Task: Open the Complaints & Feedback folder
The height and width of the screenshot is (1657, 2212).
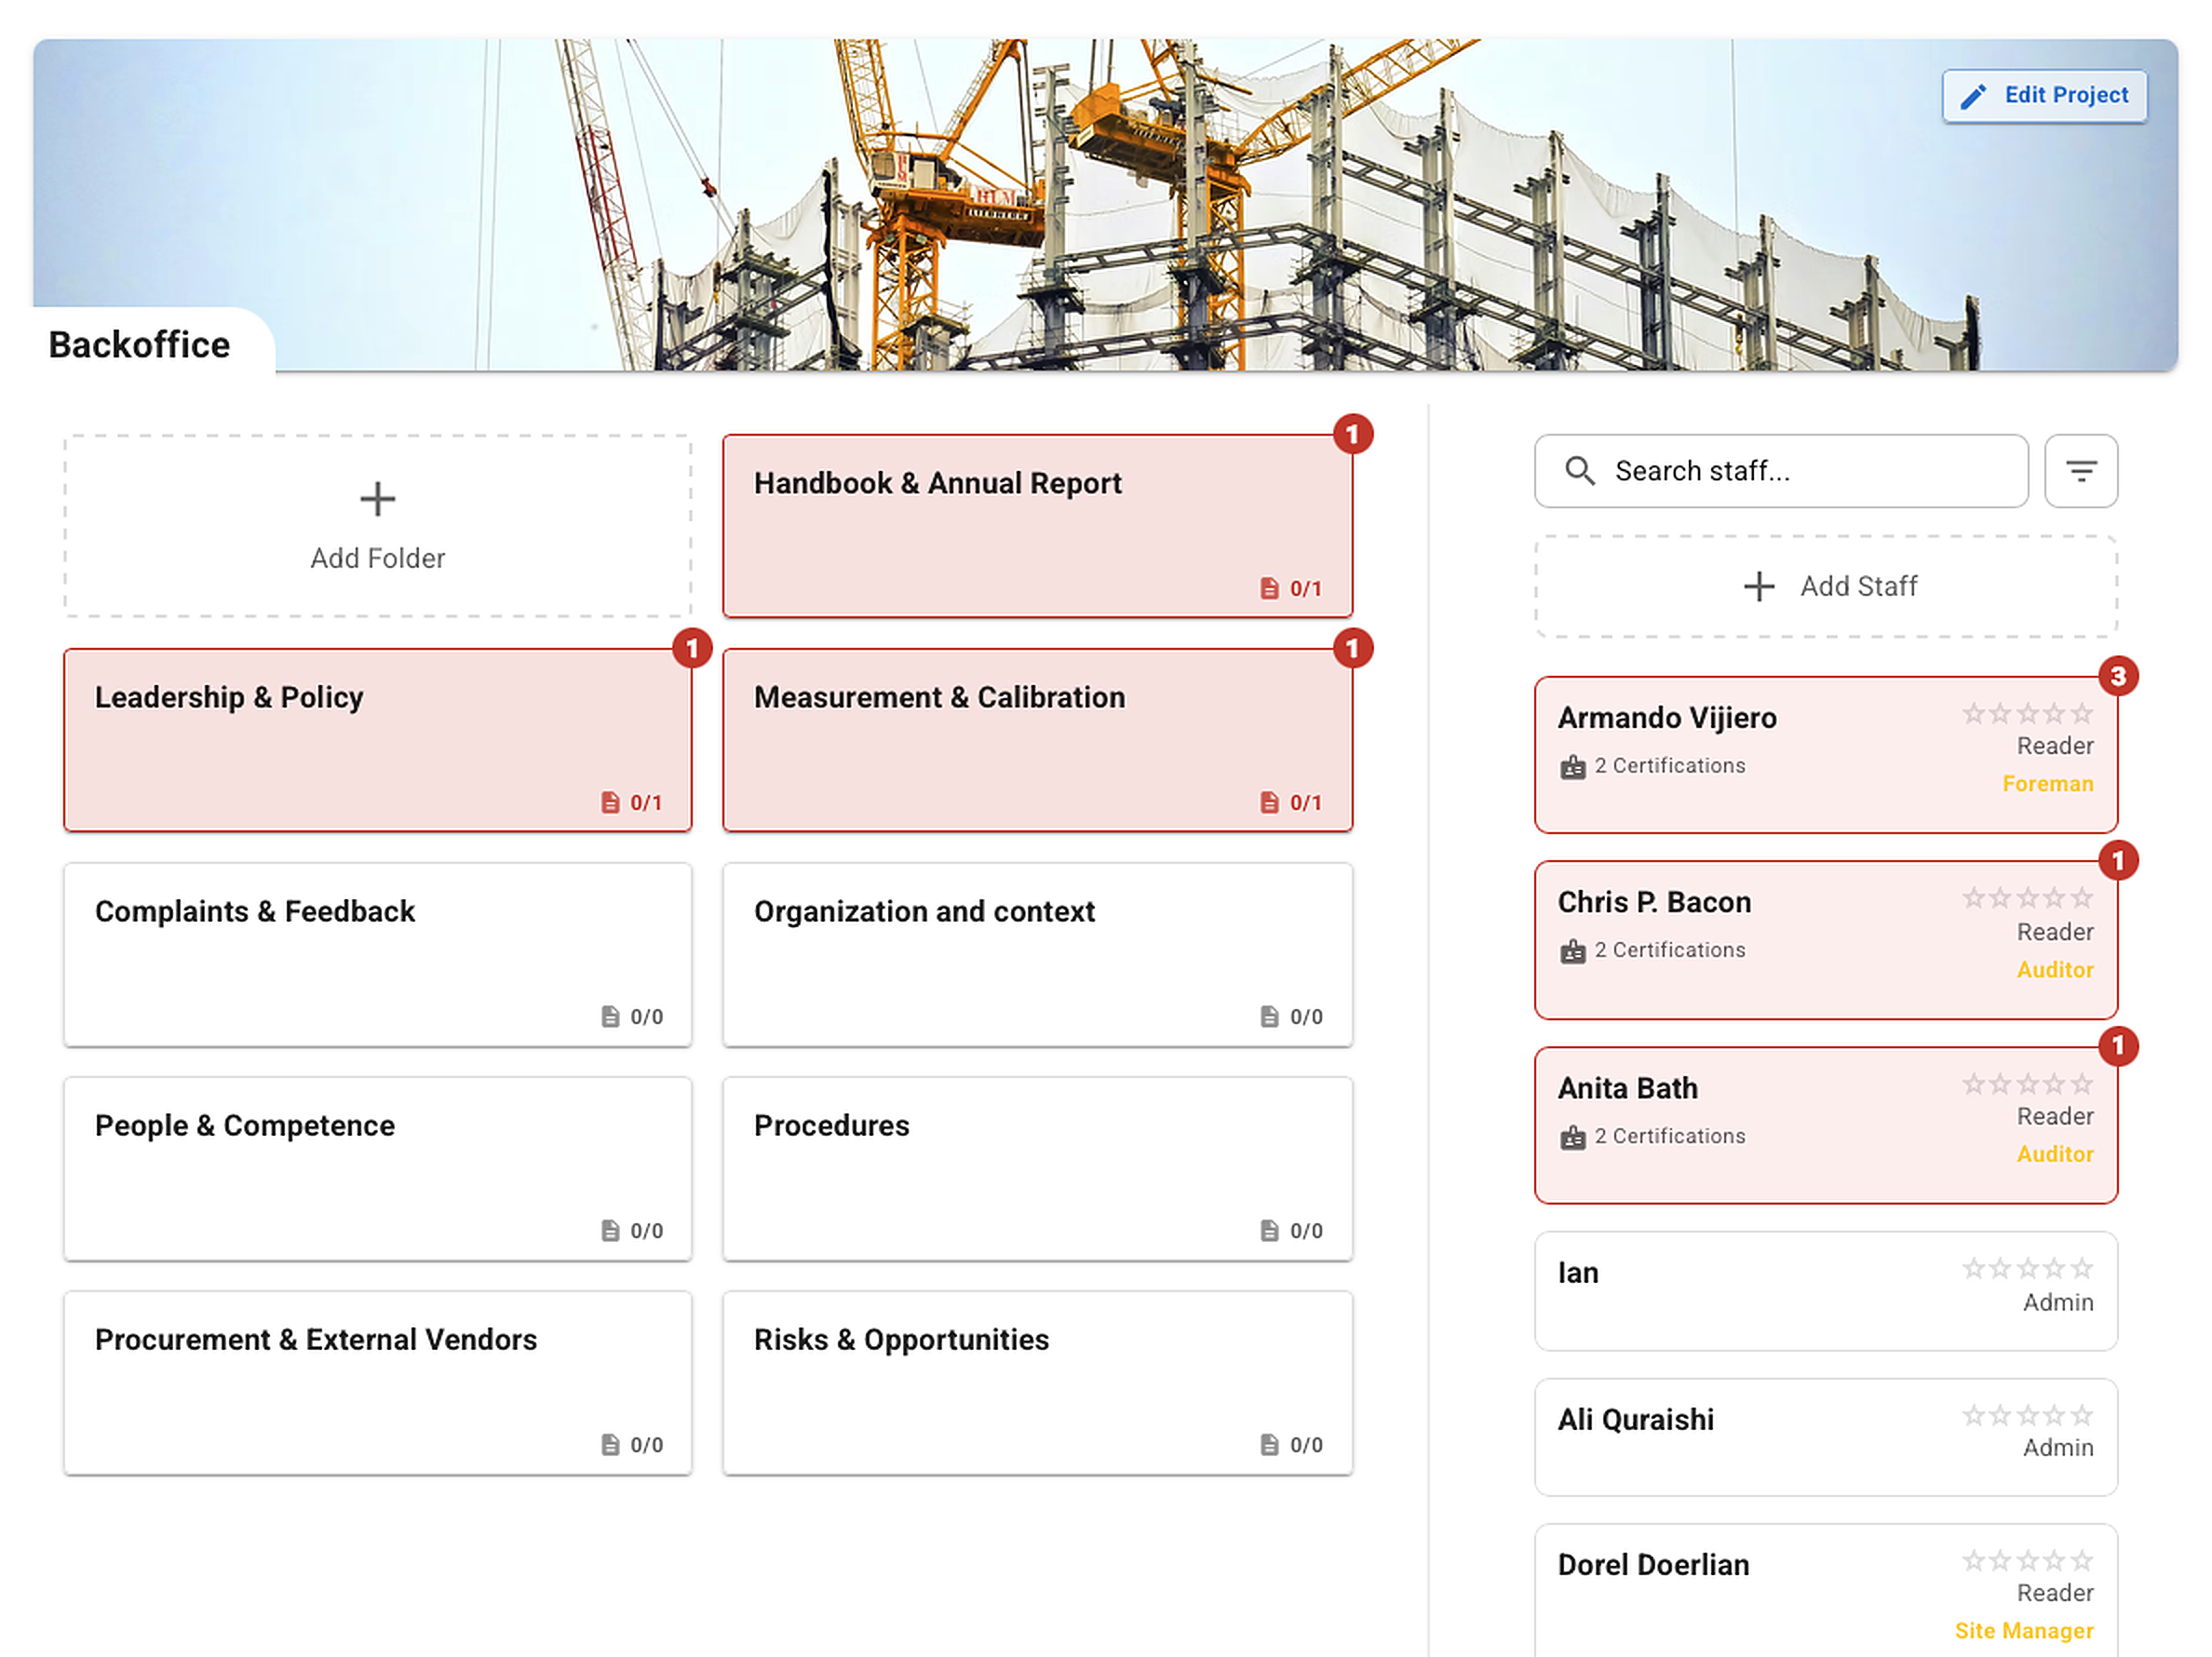Action: pos(377,954)
